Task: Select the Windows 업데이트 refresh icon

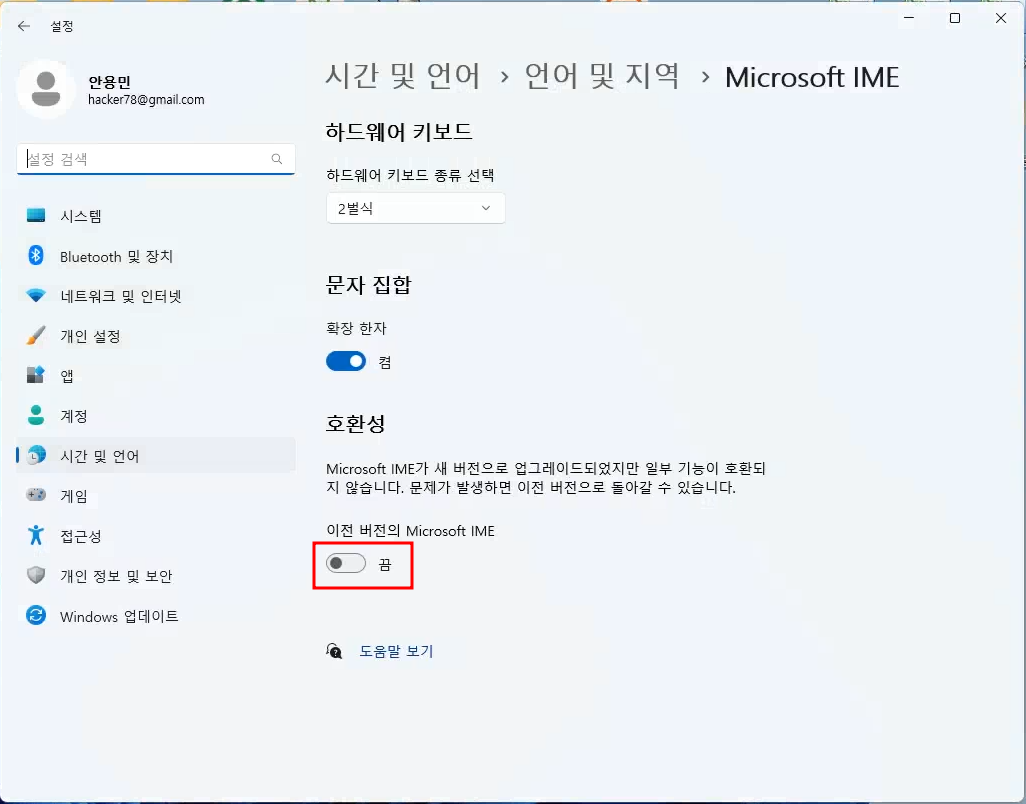Action: click(36, 616)
